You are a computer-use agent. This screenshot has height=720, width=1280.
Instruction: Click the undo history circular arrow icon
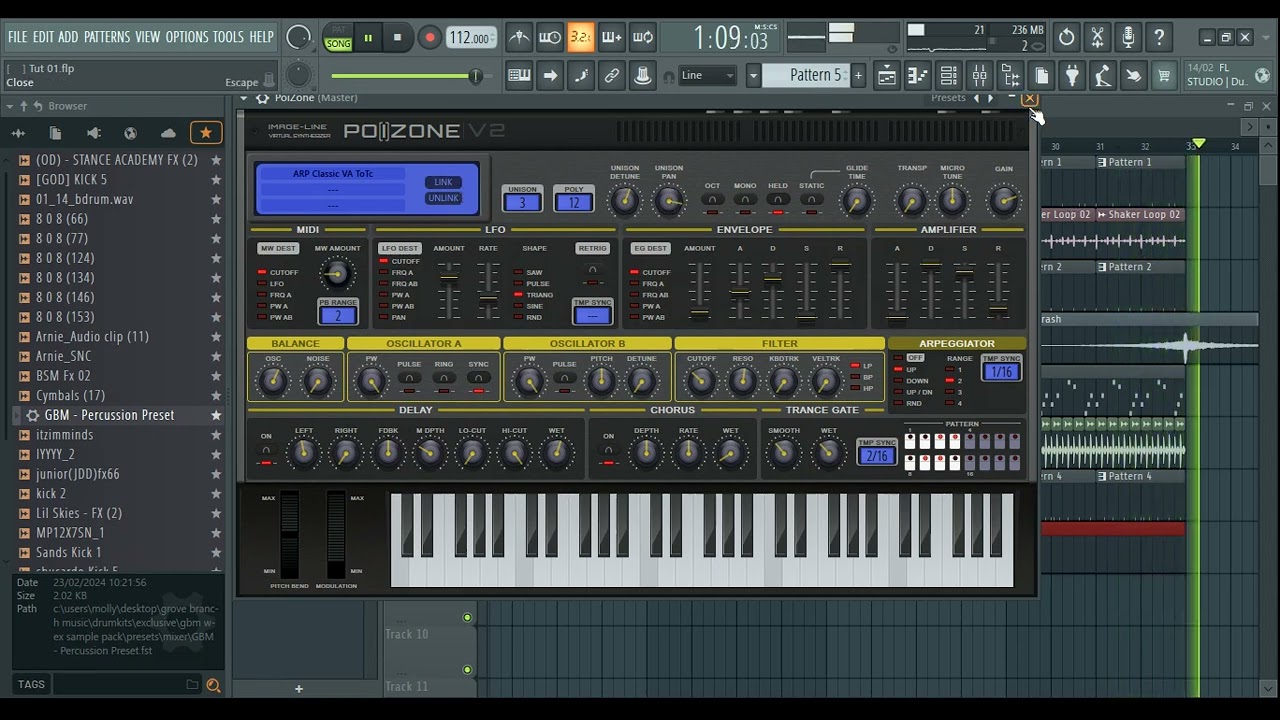point(1066,38)
